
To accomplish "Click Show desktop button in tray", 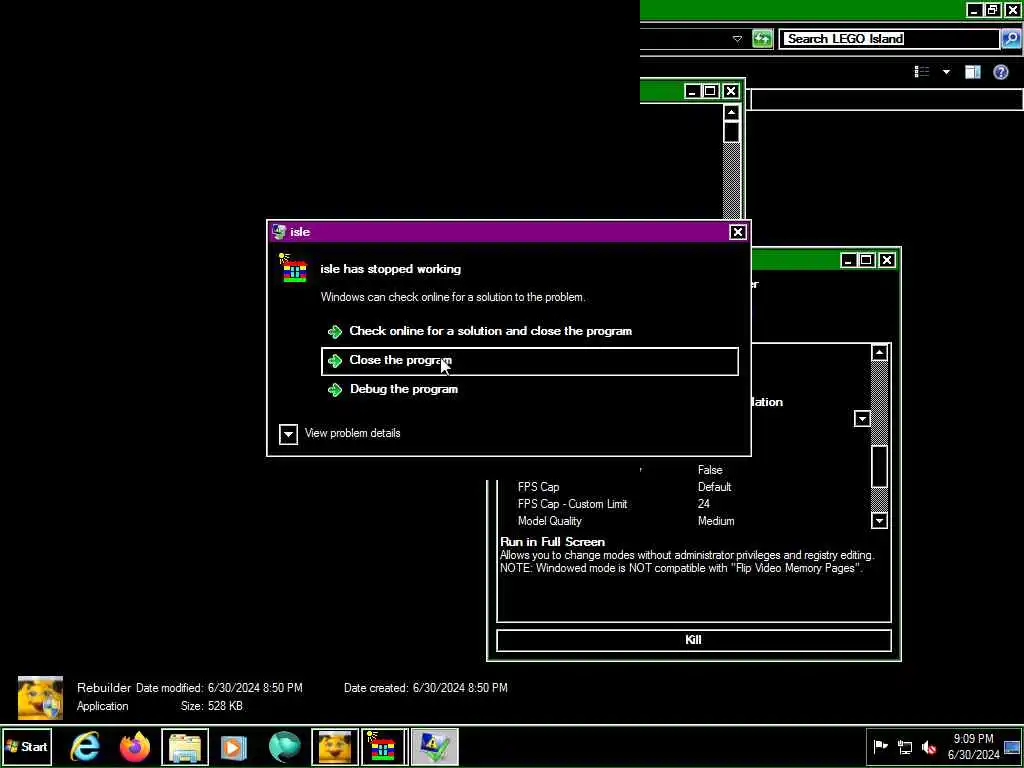I will point(1012,746).
